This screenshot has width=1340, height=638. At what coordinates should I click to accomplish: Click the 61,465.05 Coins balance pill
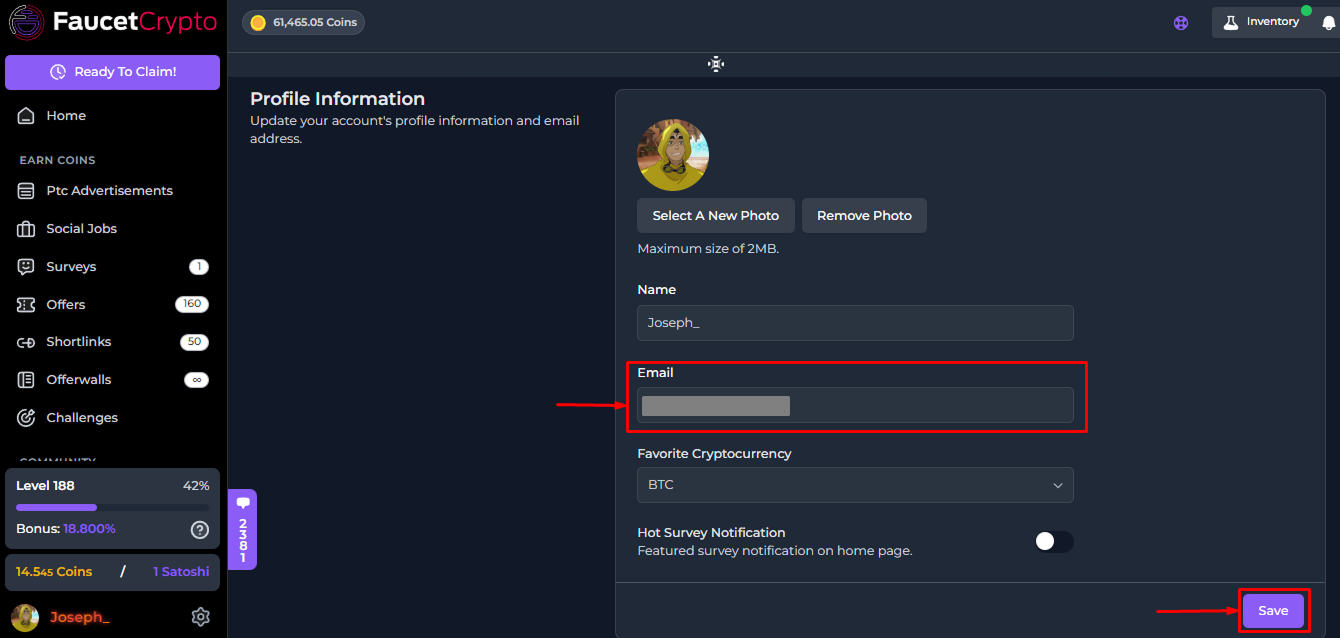click(303, 22)
